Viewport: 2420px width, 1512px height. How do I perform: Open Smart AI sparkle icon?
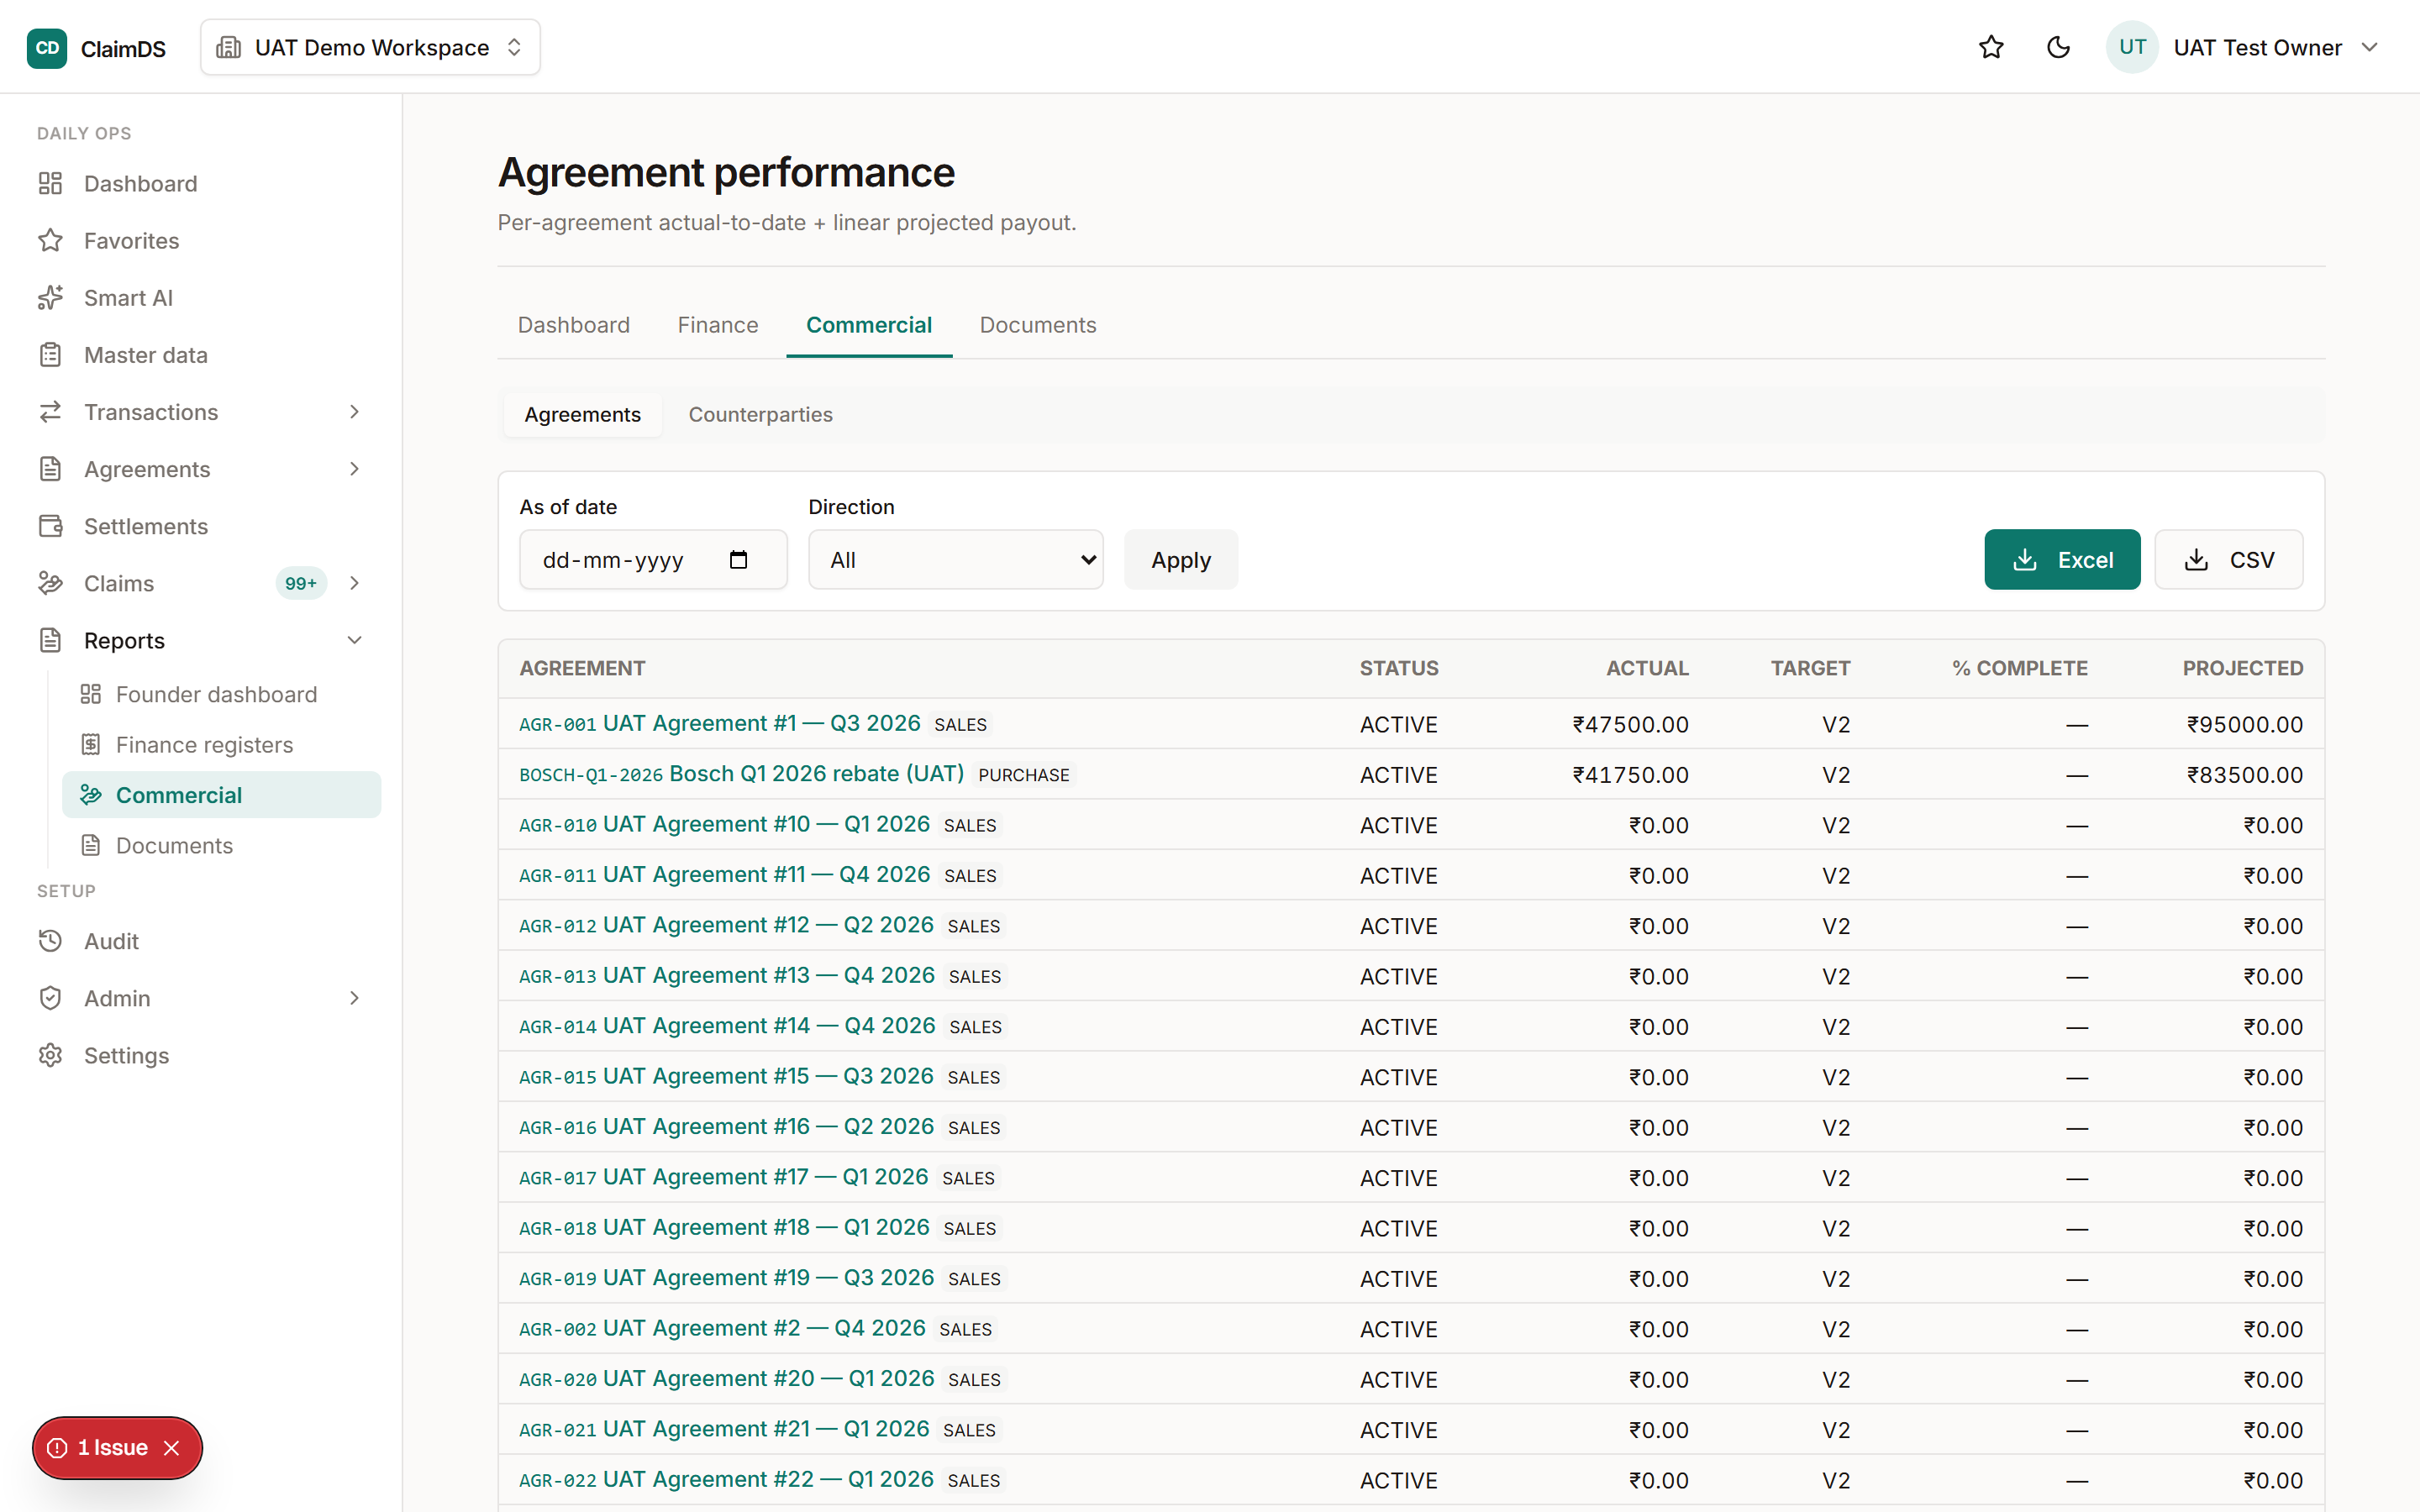pyautogui.click(x=51, y=298)
